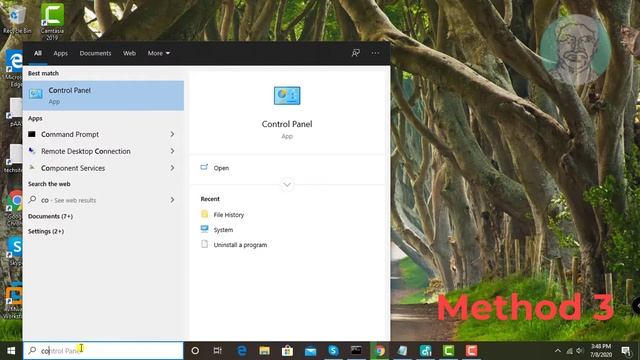Screen dimensions: 640x360
Task: Click the search feedback icon
Action: point(356,53)
